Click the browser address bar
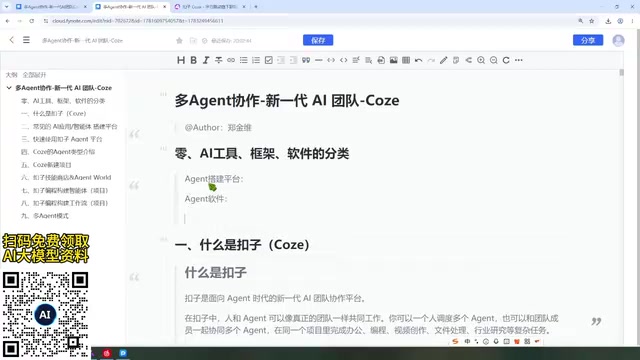Viewport: 640px width, 360px height. (x=310, y=21)
